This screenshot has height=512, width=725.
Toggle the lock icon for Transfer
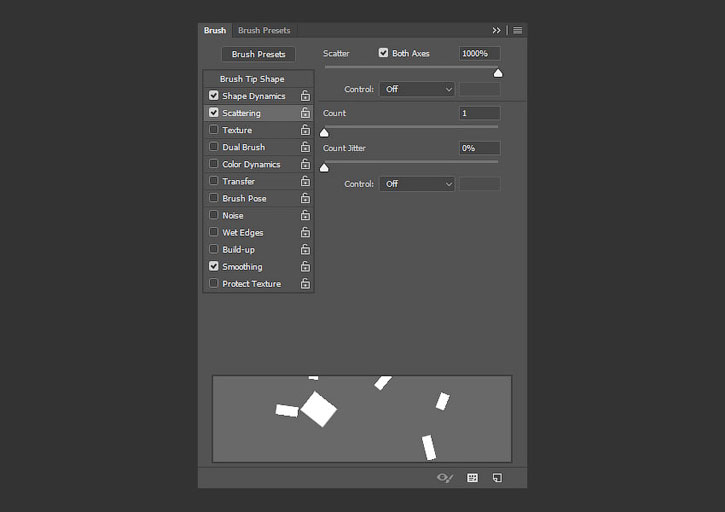(x=305, y=181)
